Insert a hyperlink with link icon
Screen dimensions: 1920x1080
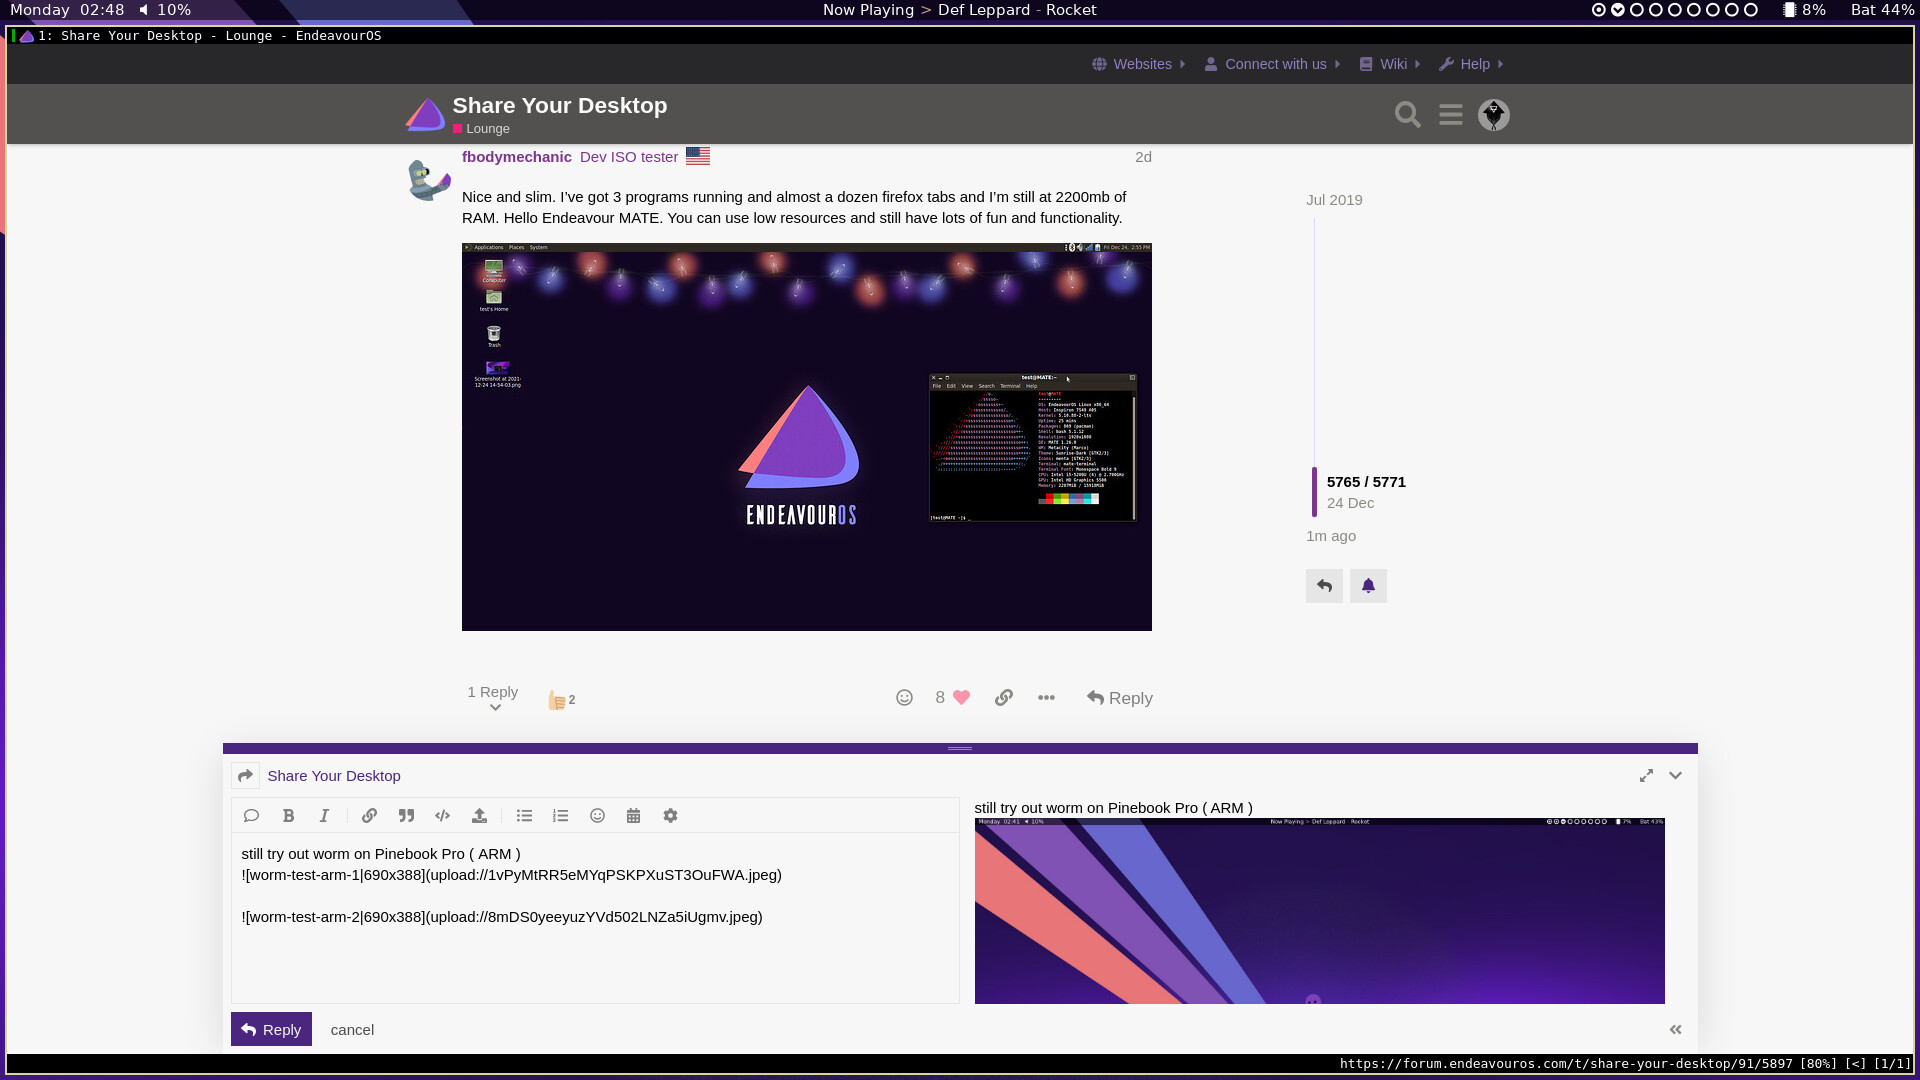(x=369, y=816)
